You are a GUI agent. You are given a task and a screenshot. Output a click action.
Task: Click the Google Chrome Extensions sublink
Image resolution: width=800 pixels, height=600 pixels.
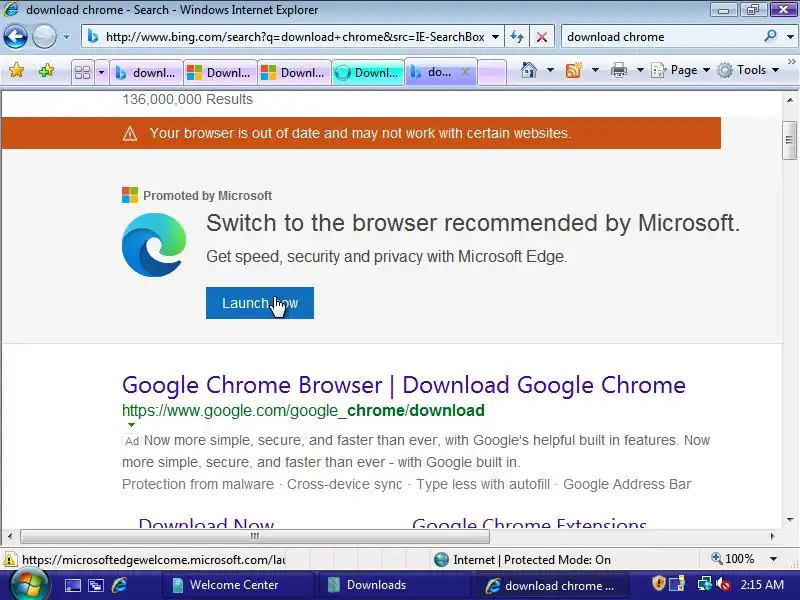click(x=529, y=523)
